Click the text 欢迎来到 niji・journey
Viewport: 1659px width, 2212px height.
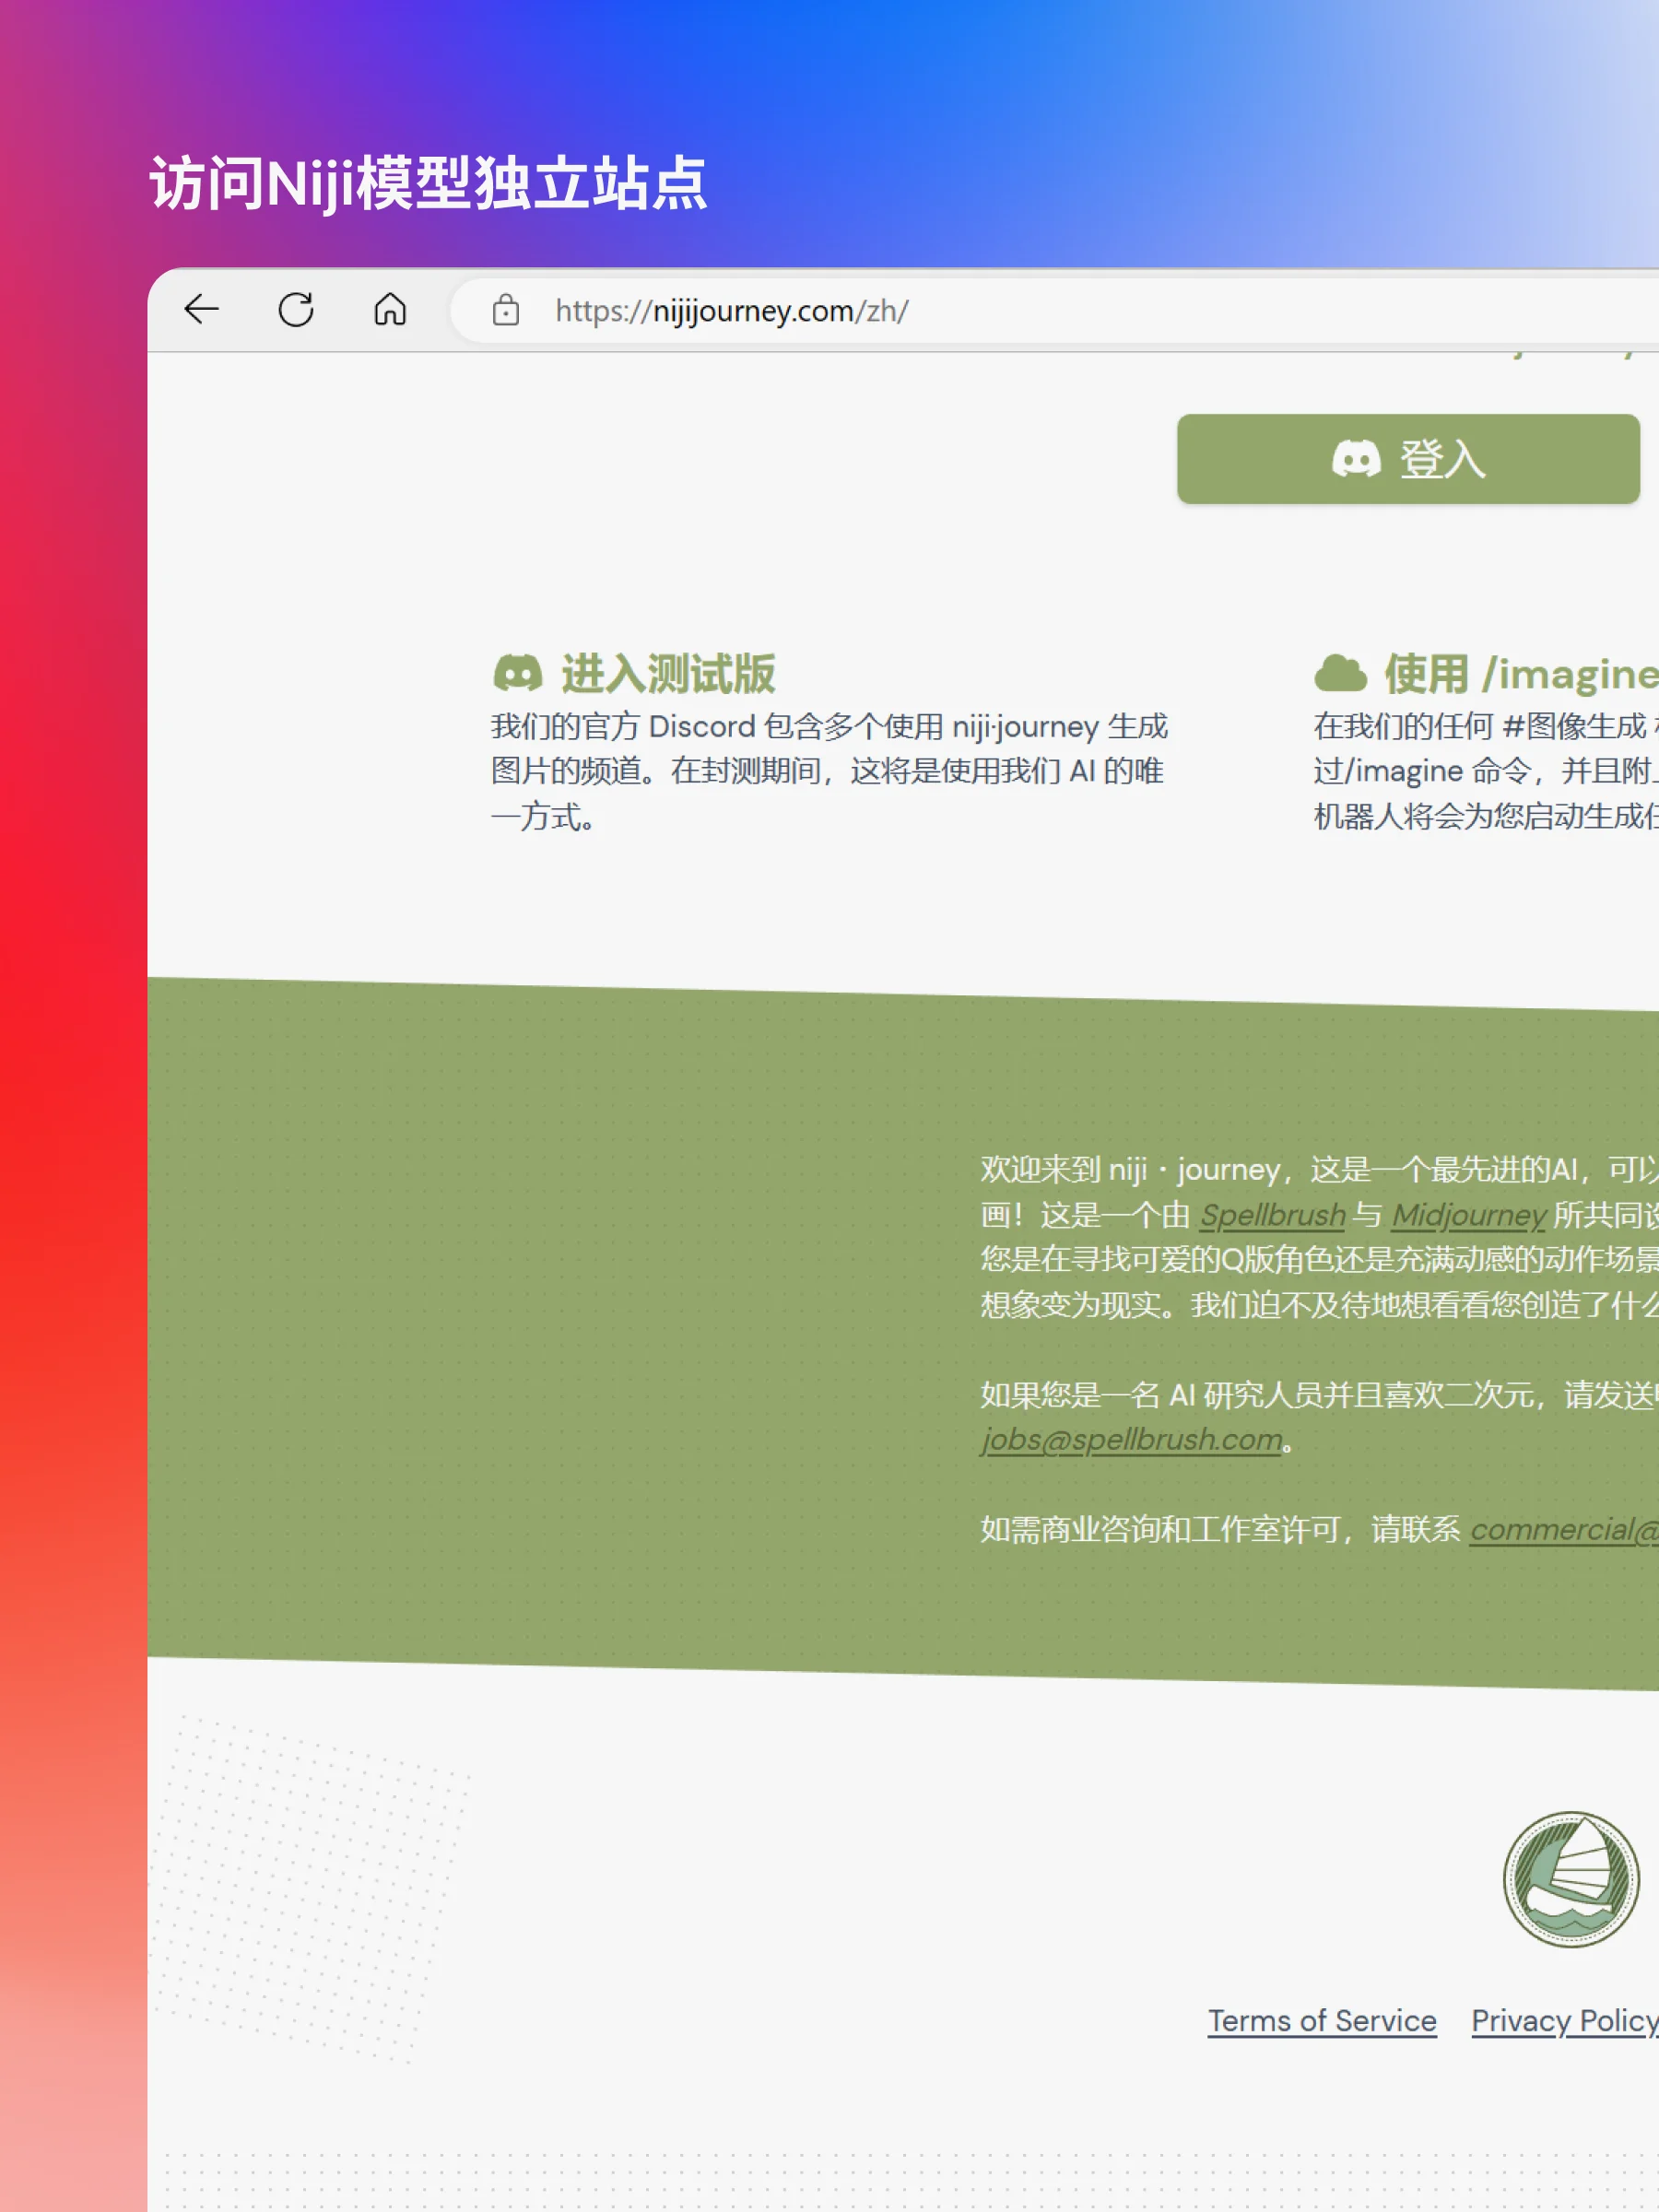[x=1130, y=1170]
